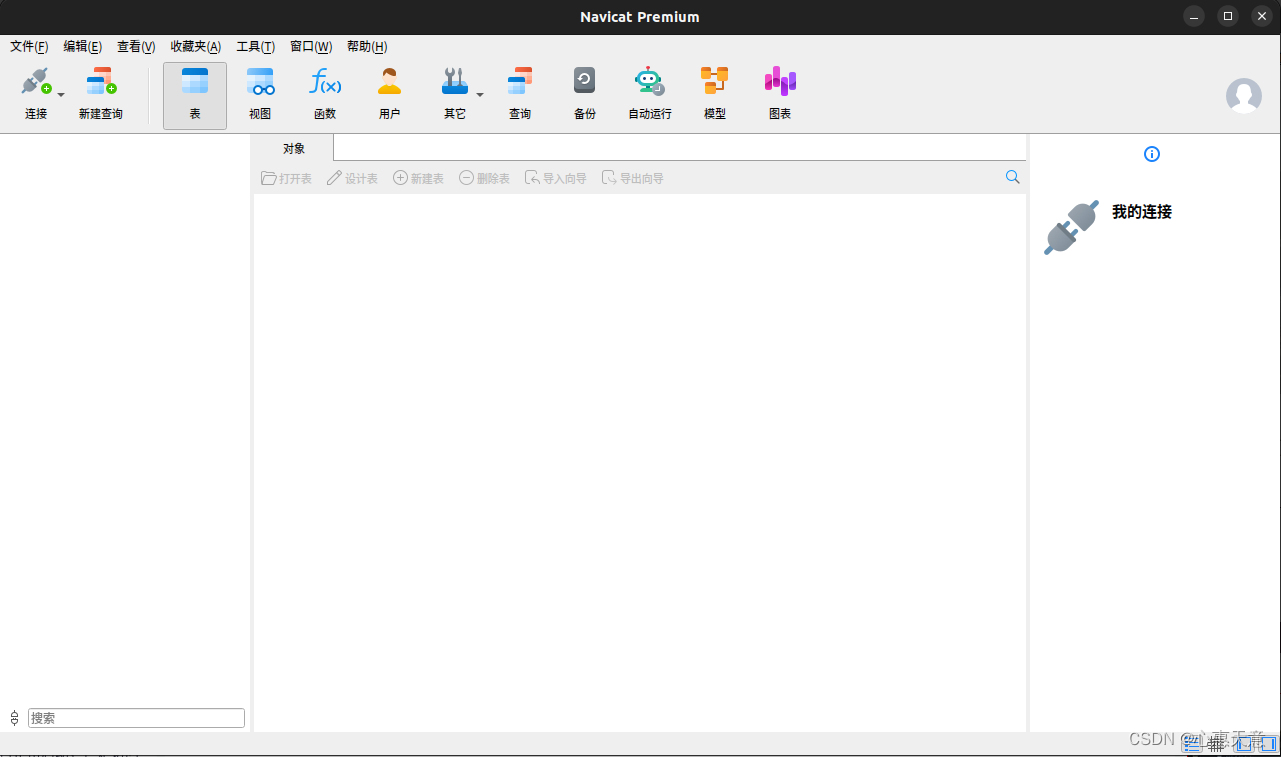Viewport: 1281px width, 757px height.
Task: Switch to the Objects (对象) tab
Action: point(293,149)
